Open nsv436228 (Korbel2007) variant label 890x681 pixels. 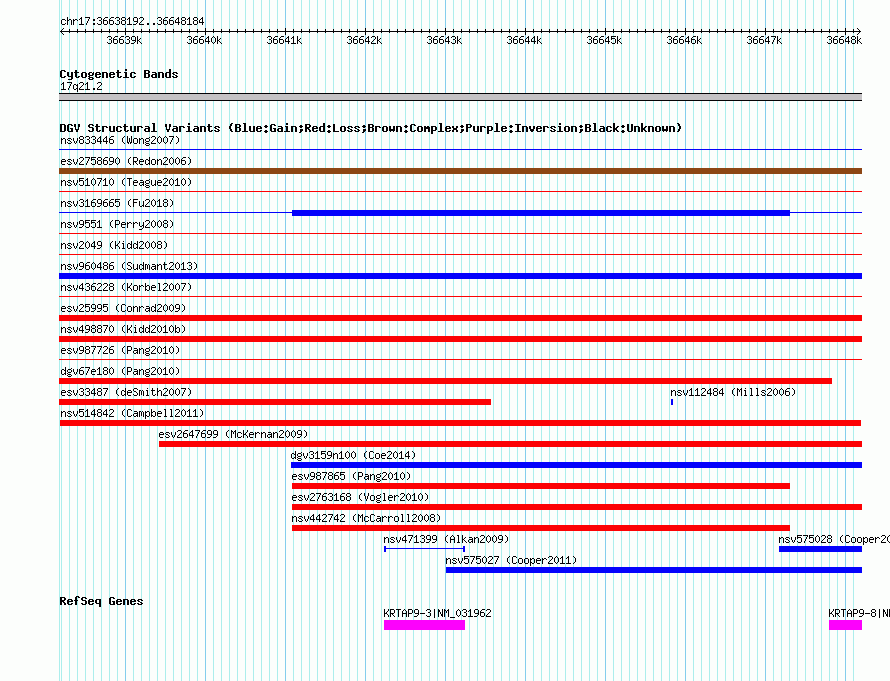pyautogui.click(x=126, y=287)
